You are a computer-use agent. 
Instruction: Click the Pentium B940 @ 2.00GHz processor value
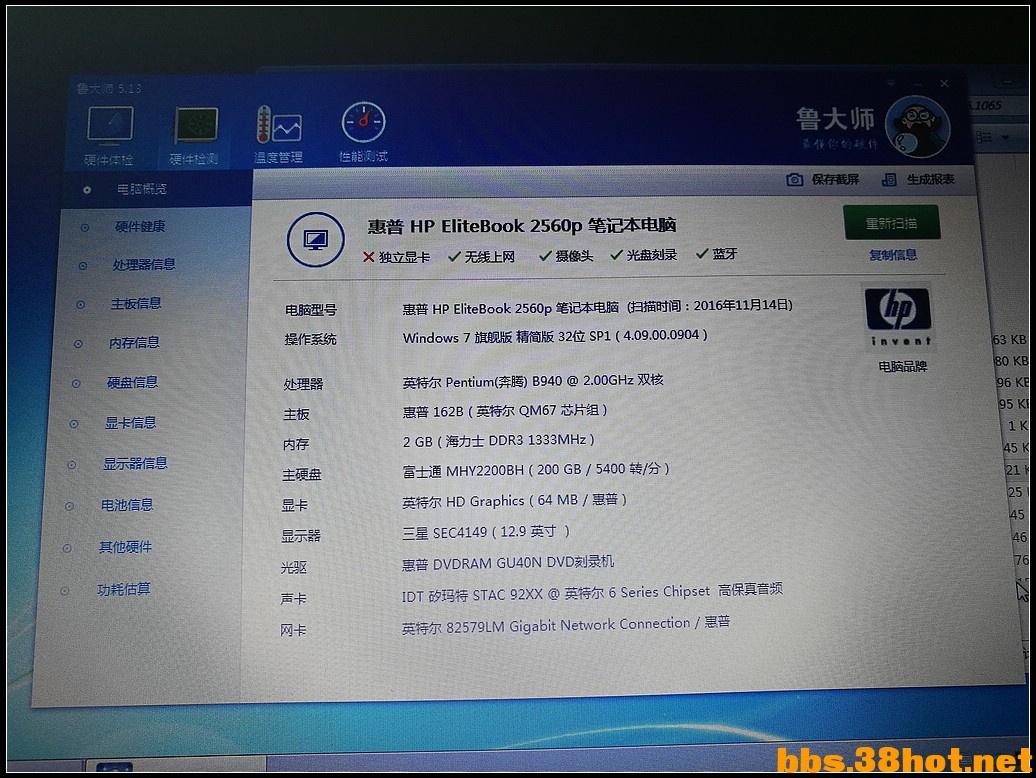pos(533,380)
